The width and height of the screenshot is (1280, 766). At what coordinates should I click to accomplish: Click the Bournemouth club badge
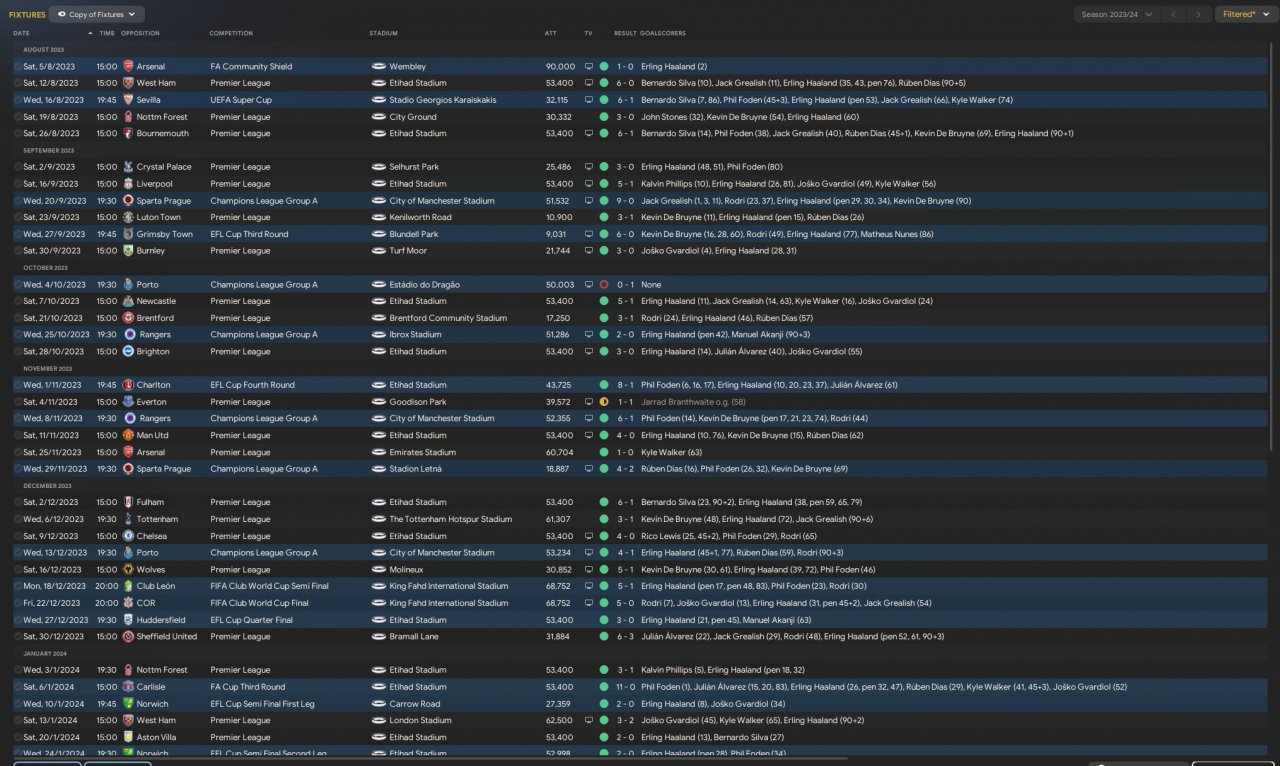coord(128,133)
